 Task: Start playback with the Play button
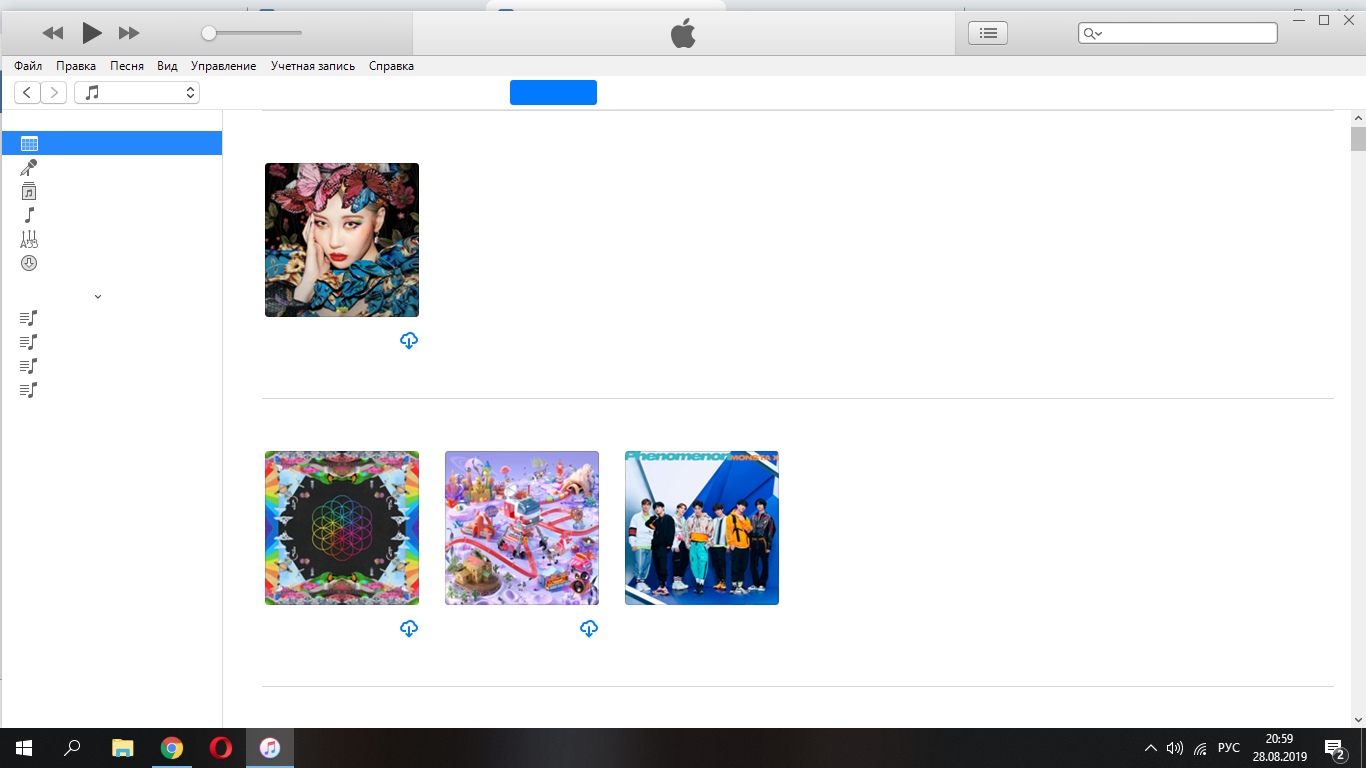(x=91, y=33)
